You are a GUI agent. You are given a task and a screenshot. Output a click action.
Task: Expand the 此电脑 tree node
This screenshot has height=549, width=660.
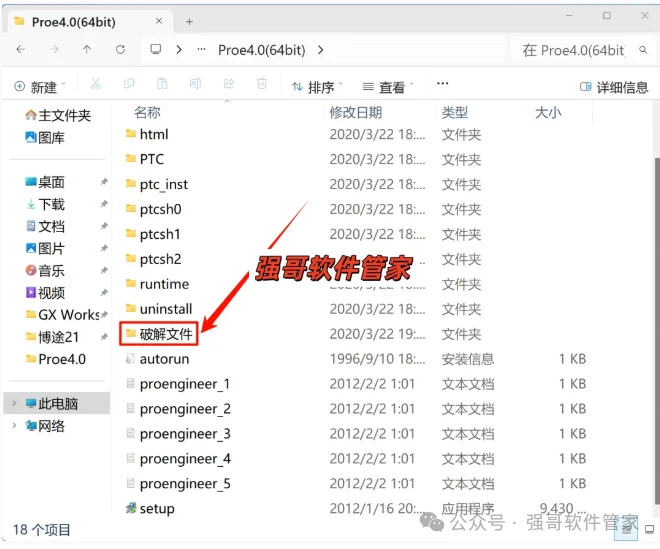click(x=14, y=403)
